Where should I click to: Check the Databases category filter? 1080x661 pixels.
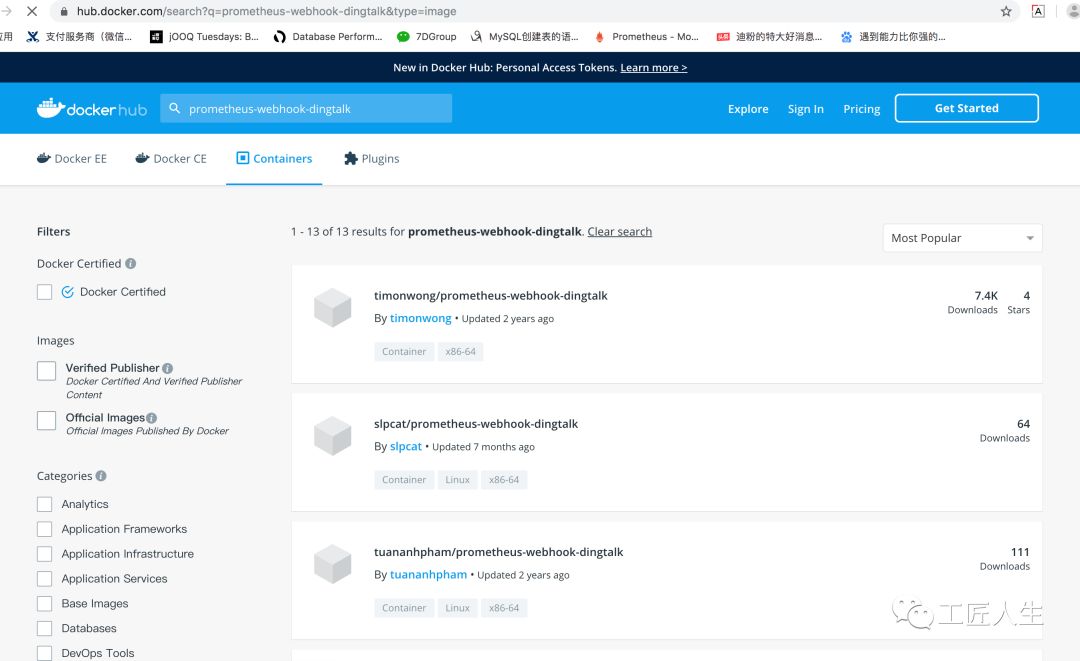44,628
